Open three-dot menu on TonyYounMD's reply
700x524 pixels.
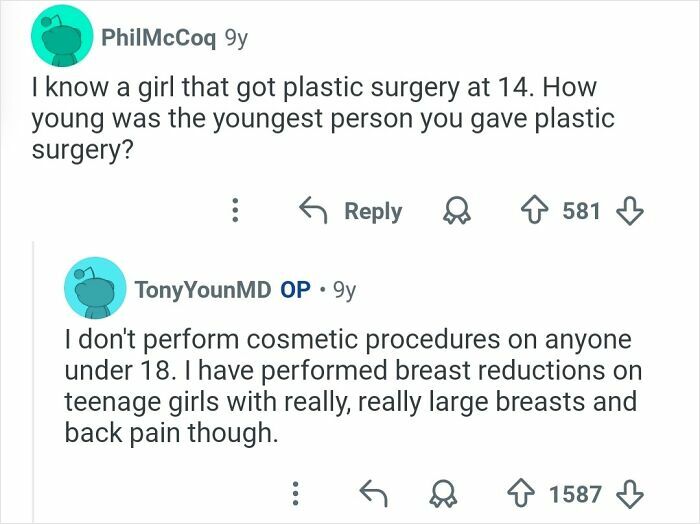295,493
